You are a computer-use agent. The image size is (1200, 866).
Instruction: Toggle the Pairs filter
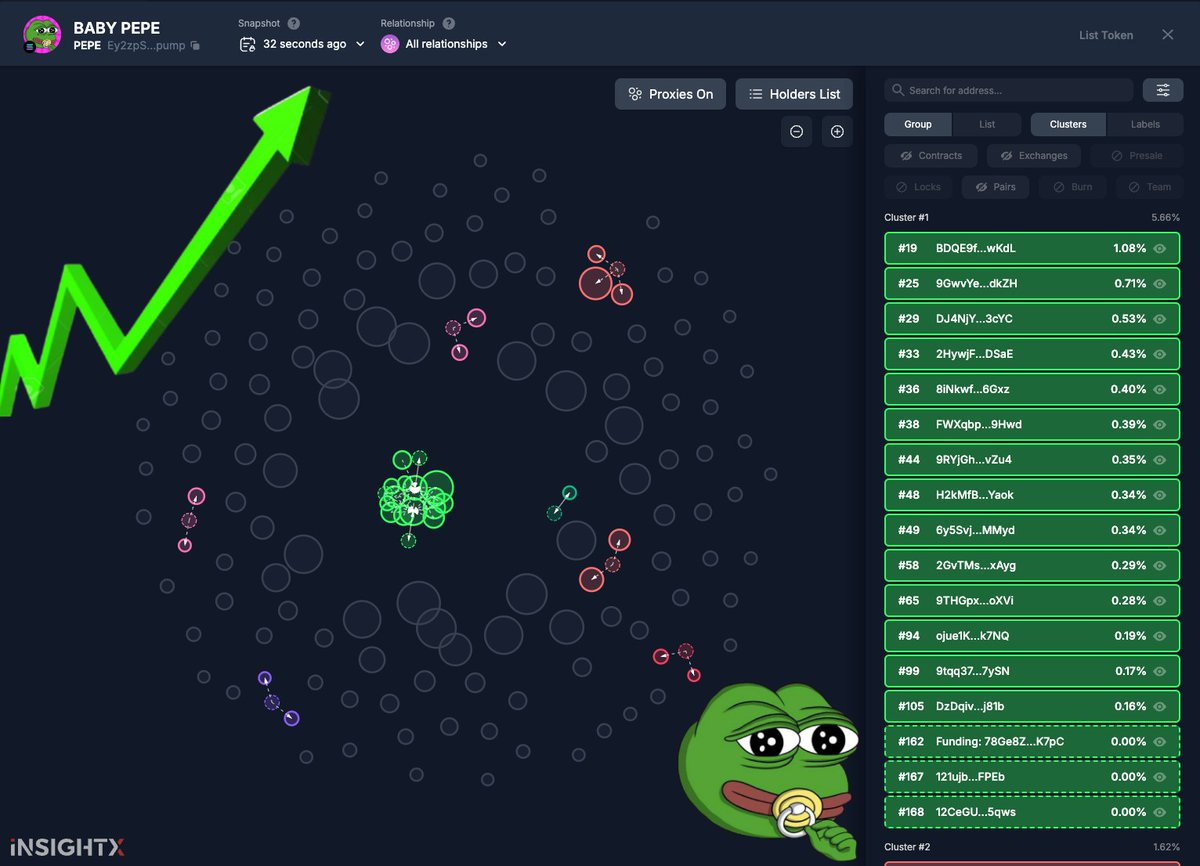[x=995, y=187]
